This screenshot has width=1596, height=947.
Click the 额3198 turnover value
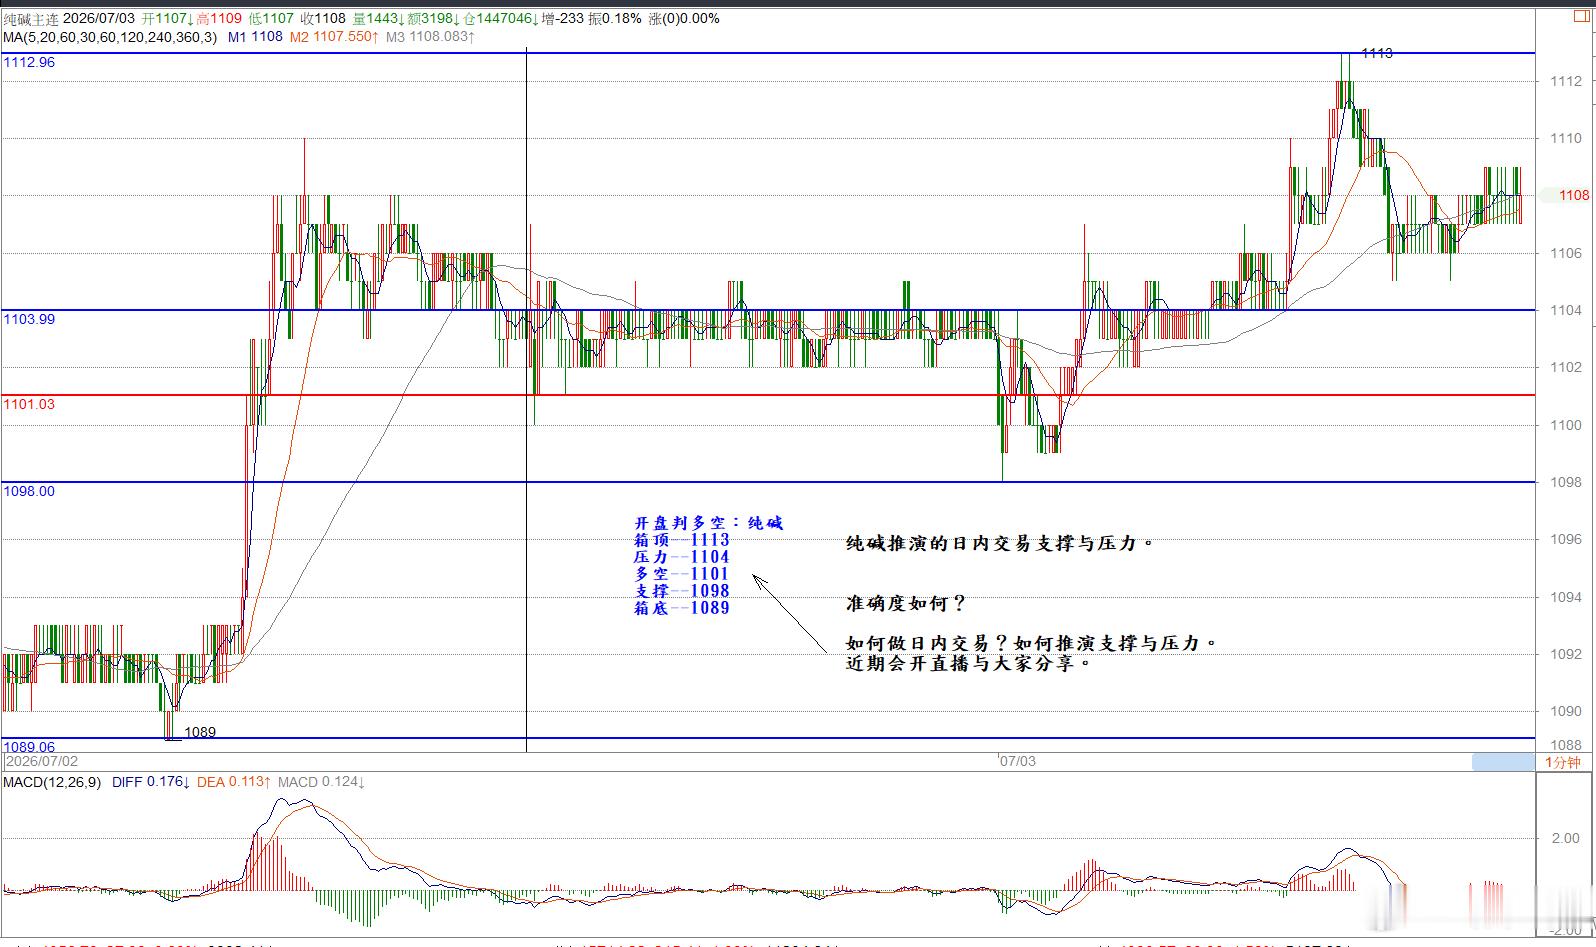tap(433, 18)
